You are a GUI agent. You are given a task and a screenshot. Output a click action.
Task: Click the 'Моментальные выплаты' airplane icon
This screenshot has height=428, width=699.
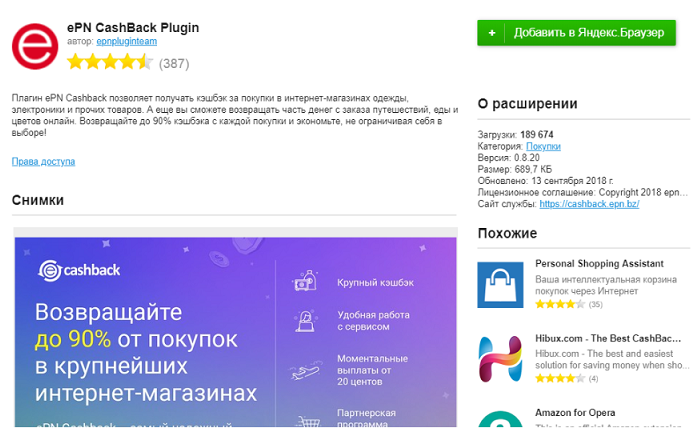(x=305, y=370)
